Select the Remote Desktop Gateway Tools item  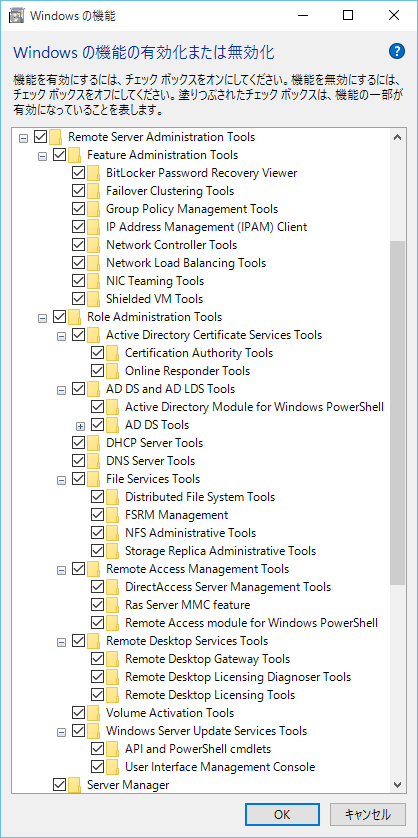[x=207, y=659]
